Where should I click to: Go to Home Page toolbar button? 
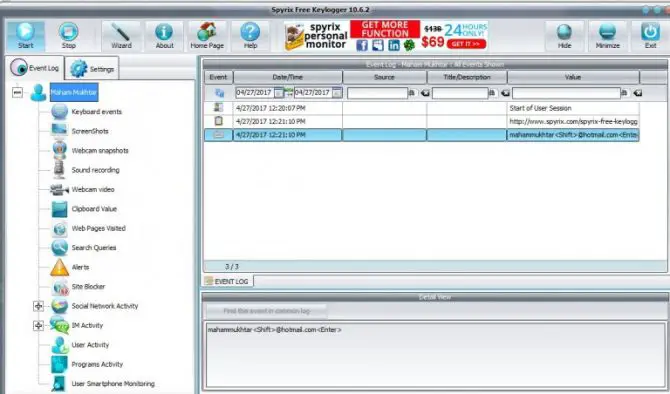(x=207, y=36)
